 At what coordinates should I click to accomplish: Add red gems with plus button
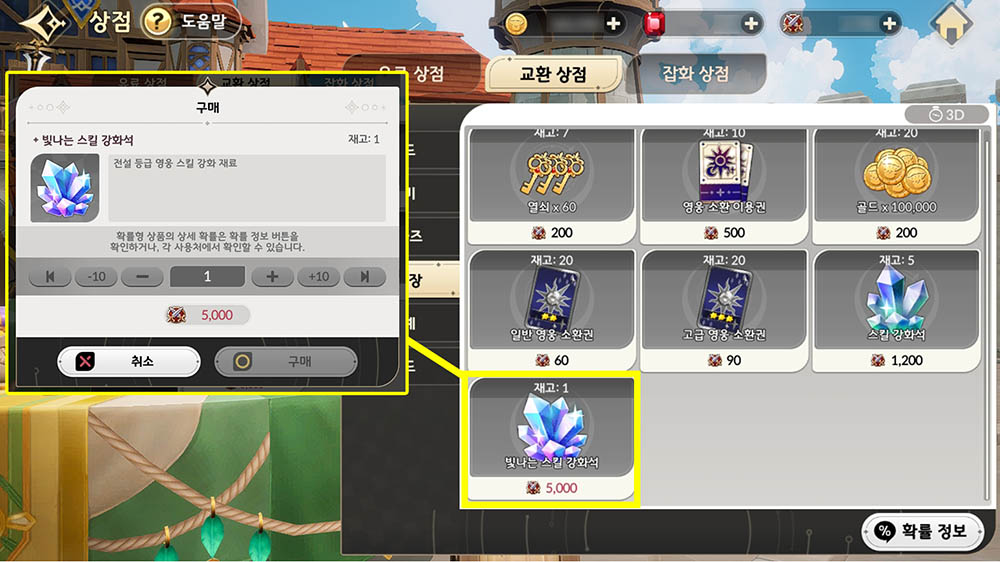(x=751, y=24)
